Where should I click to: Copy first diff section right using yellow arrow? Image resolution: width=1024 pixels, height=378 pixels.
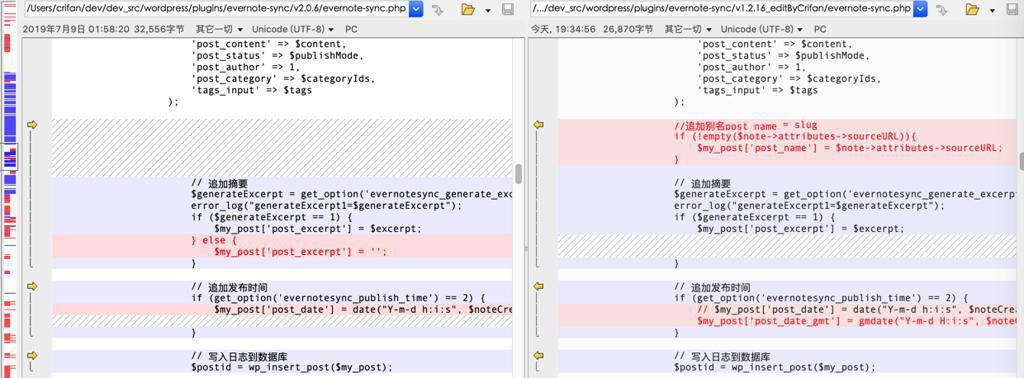pyautogui.click(x=32, y=125)
